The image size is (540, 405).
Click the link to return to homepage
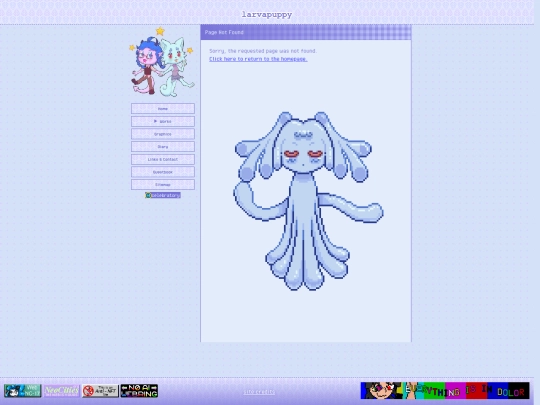tap(258, 59)
